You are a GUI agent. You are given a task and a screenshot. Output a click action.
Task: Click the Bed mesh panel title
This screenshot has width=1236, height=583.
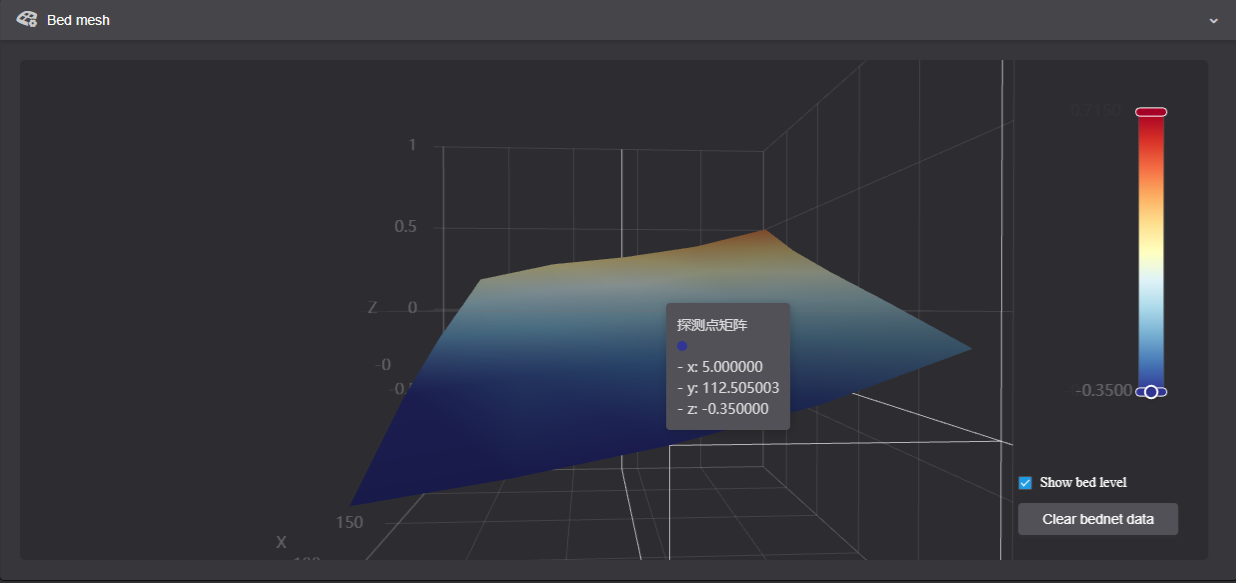click(x=78, y=20)
